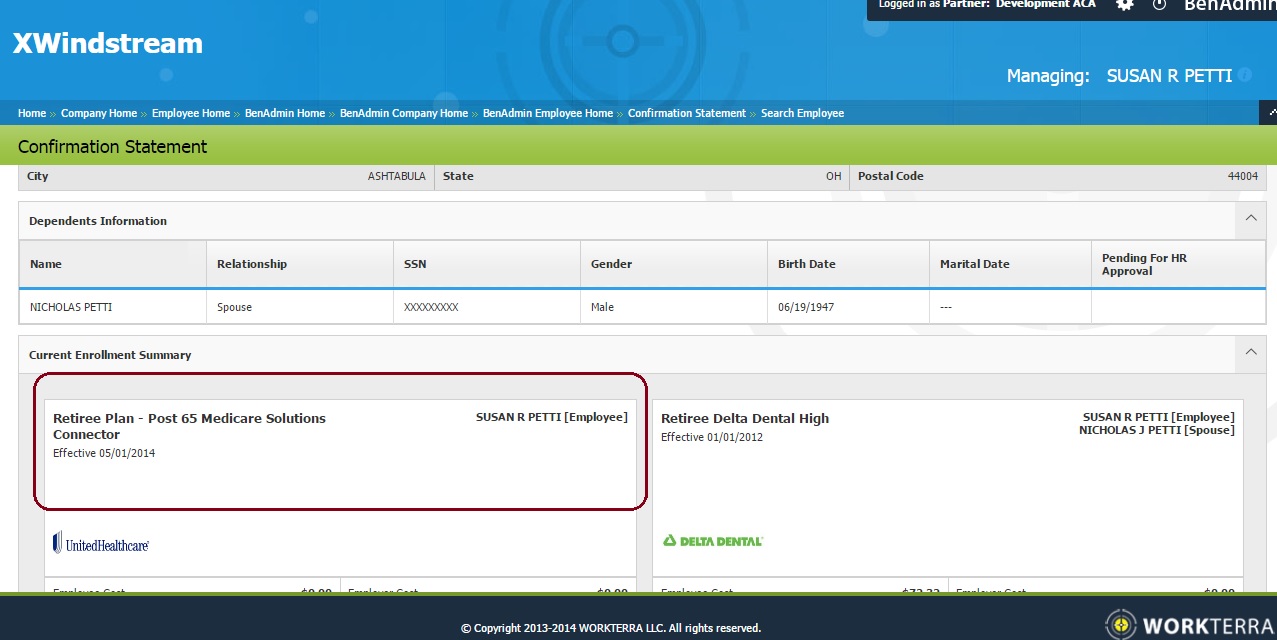Select BenAdmin Employee Home breadcrumb
The height and width of the screenshot is (640, 1277).
tap(548, 114)
